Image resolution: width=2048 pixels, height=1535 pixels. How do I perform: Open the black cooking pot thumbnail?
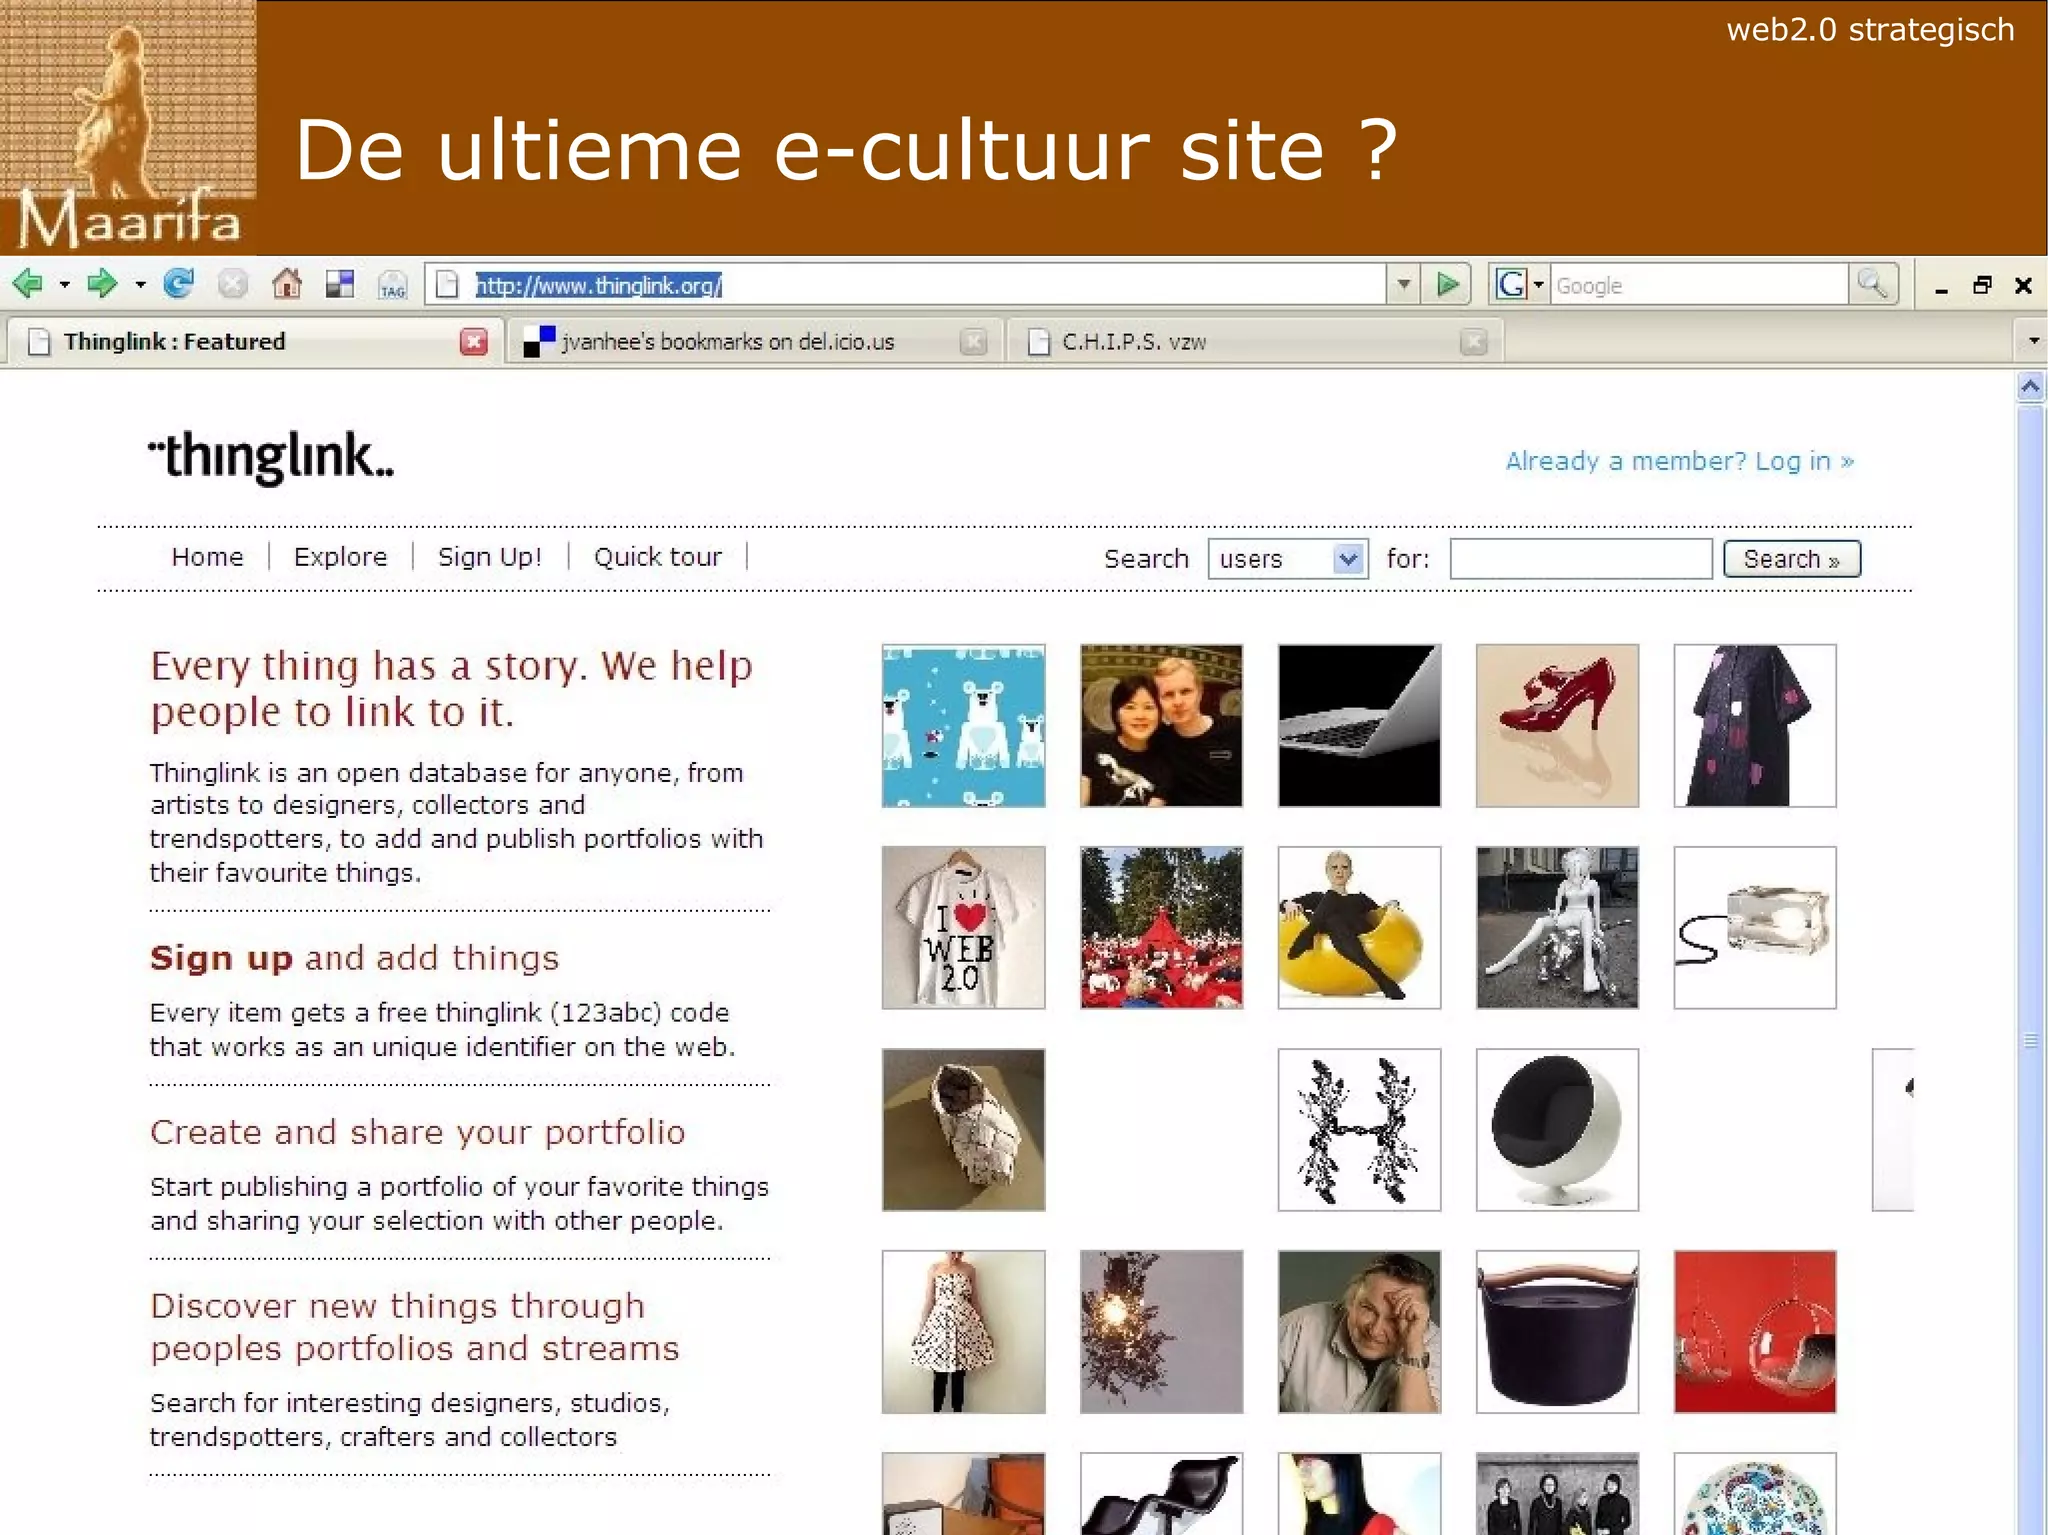(1557, 1332)
